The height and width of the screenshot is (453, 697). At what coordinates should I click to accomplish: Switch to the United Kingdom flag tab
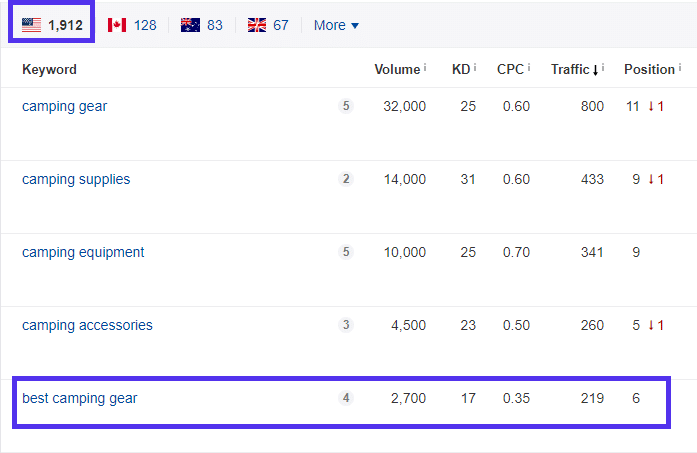[x=267, y=24]
